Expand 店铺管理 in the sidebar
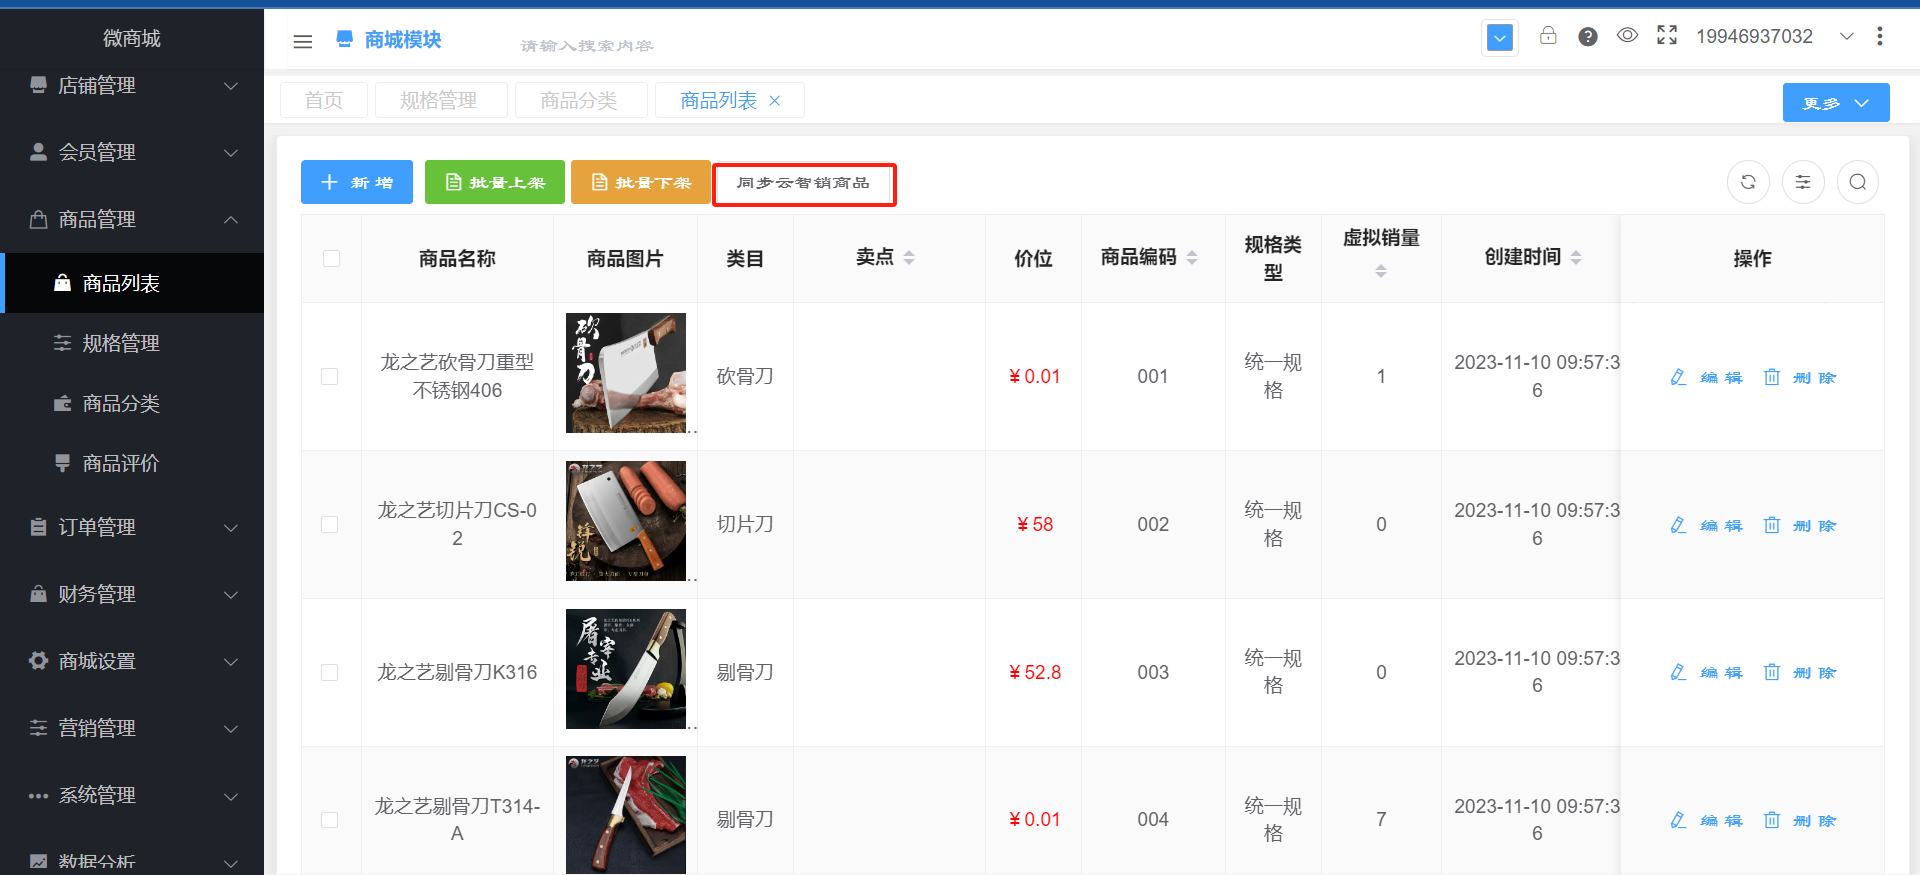The width and height of the screenshot is (1920, 875). (132, 86)
